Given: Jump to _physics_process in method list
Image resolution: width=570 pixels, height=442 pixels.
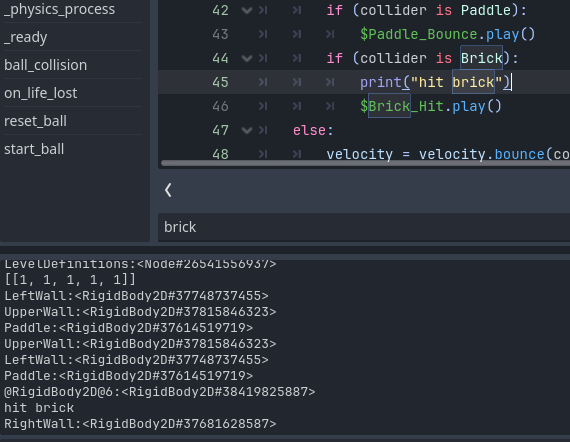Looking at the screenshot, I should coord(59,9).
